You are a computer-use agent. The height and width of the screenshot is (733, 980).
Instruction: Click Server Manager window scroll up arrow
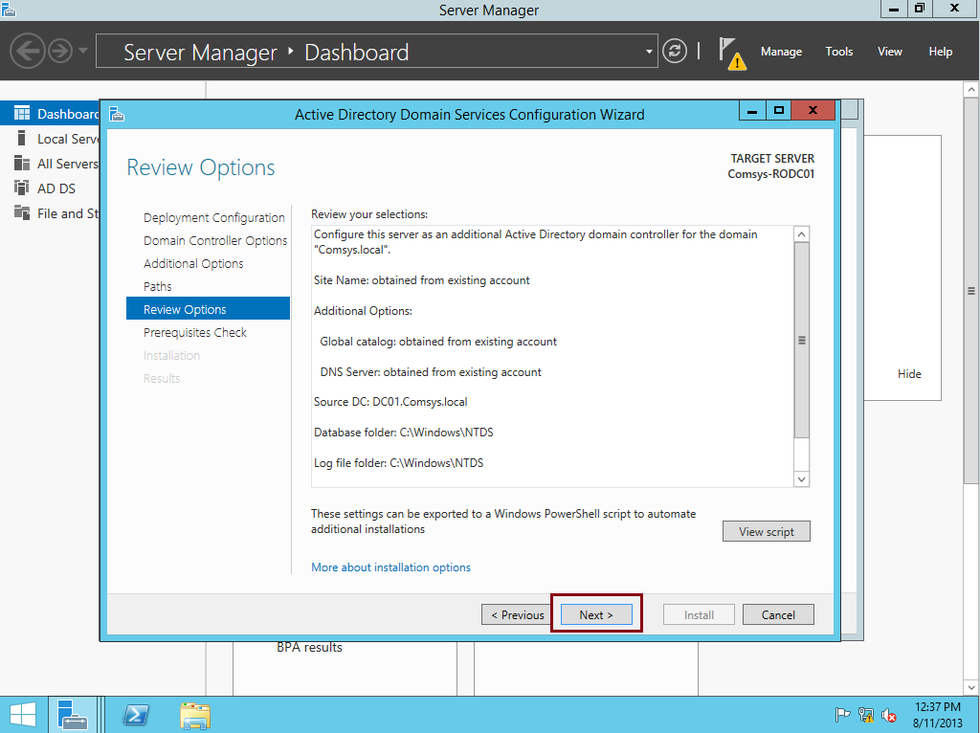click(971, 89)
